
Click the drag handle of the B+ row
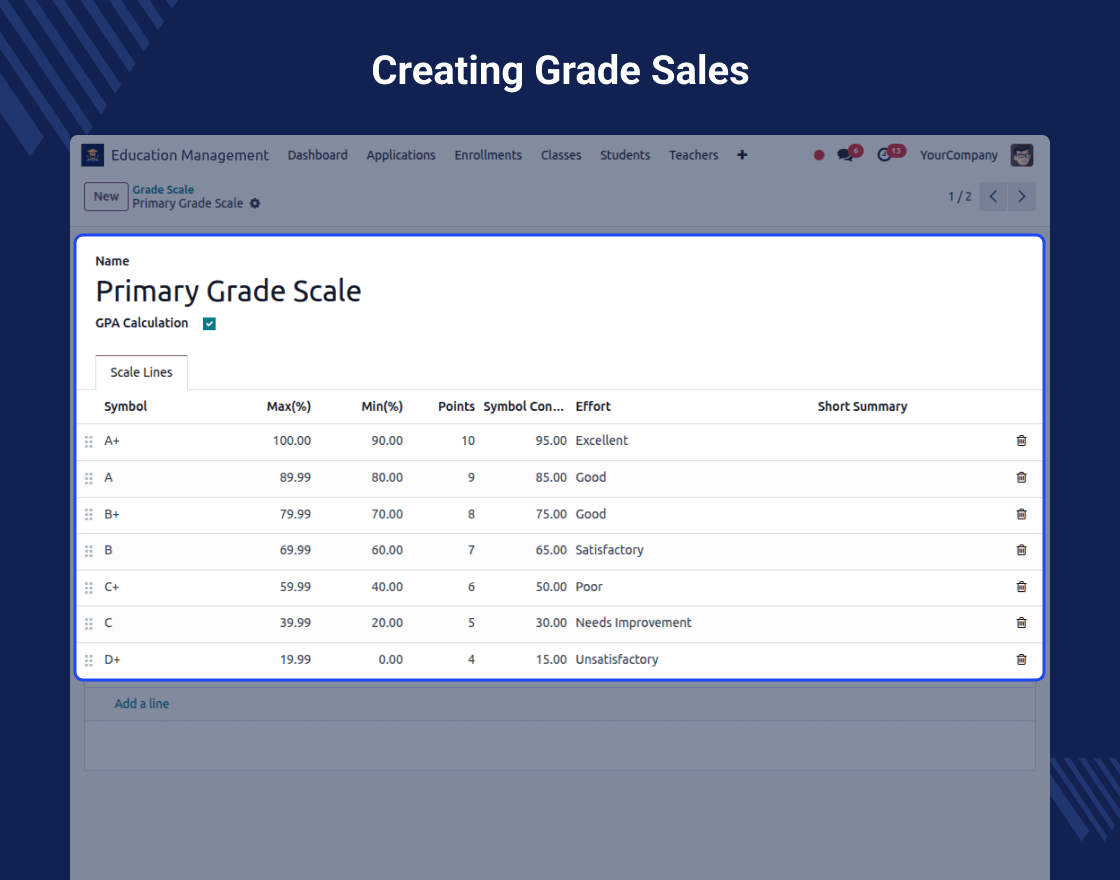pos(89,514)
